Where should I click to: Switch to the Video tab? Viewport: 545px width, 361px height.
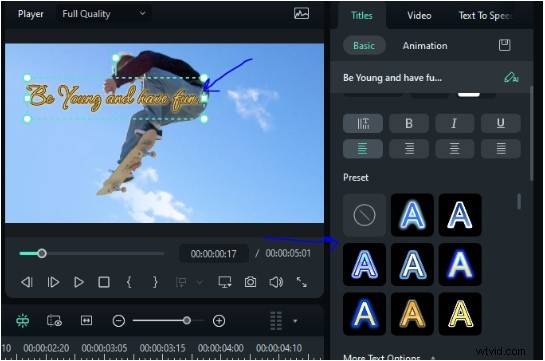coord(419,16)
